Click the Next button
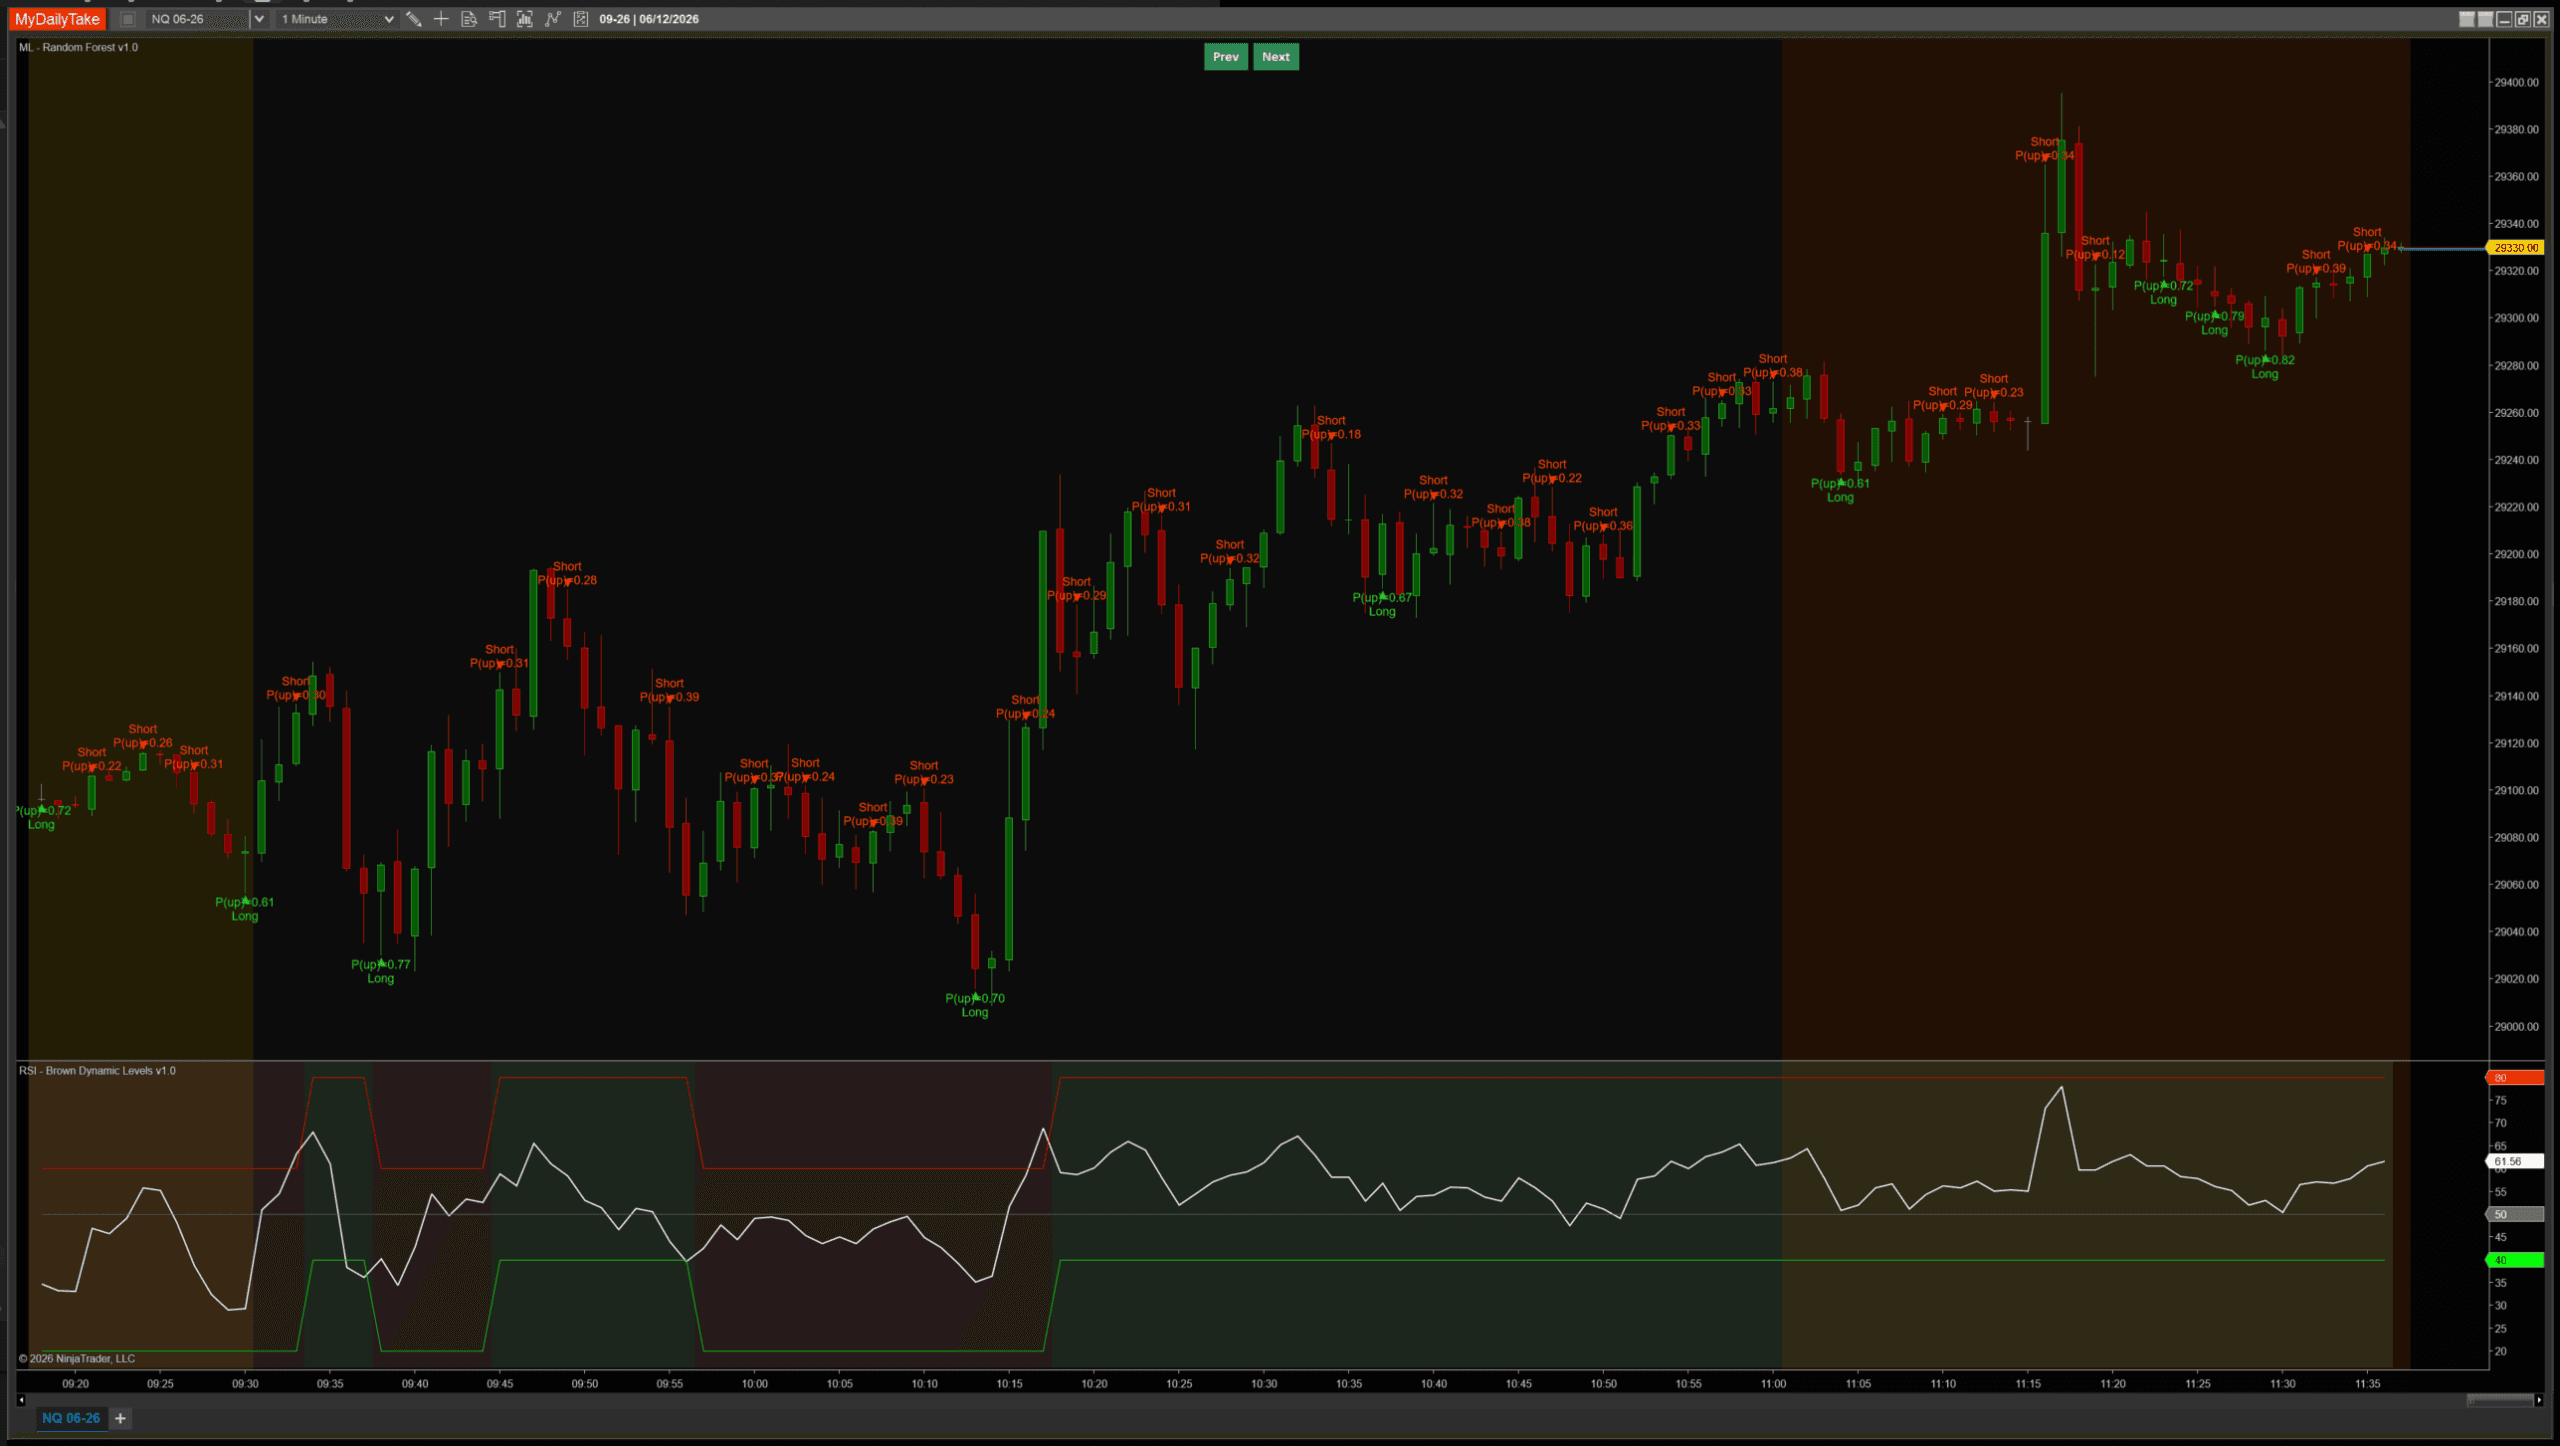The image size is (2560, 1446). (x=1275, y=57)
